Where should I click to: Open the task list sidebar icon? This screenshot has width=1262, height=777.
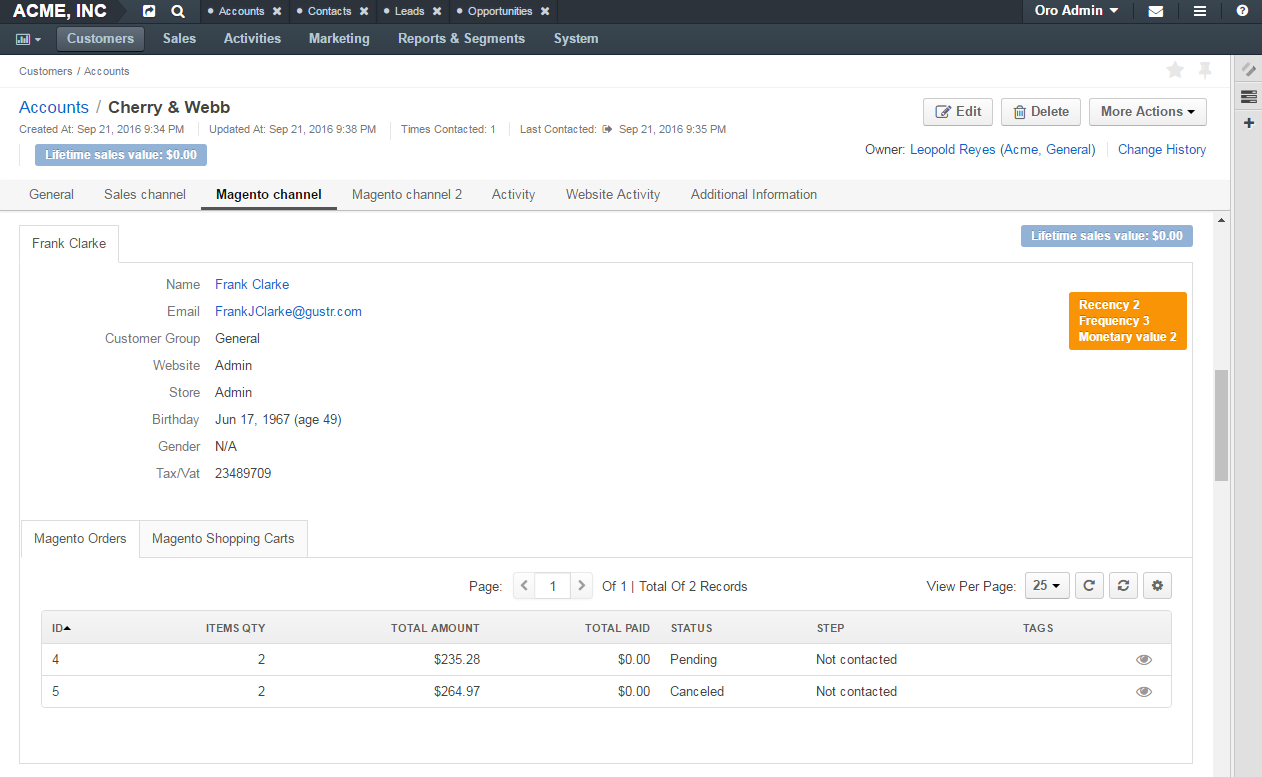coord(1249,96)
